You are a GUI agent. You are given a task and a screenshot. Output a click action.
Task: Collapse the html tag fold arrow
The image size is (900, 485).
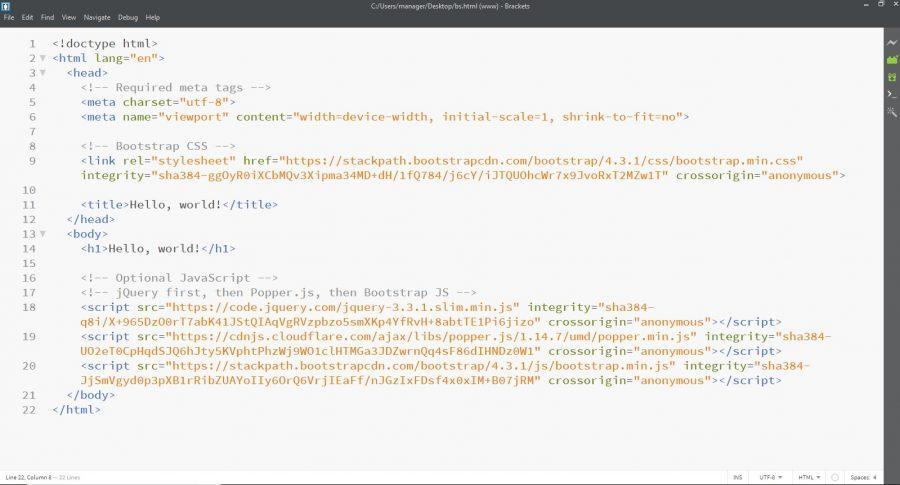pyautogui.click(x=42, y=58)
